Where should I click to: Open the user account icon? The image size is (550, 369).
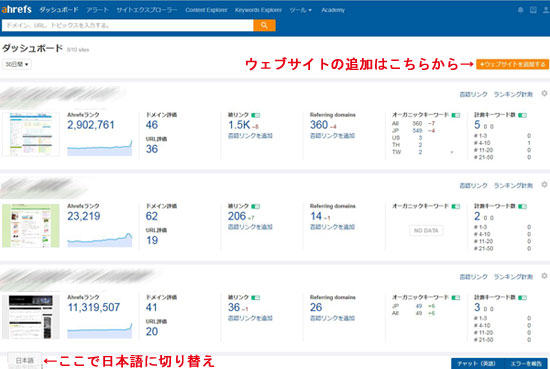coord(546,10)
